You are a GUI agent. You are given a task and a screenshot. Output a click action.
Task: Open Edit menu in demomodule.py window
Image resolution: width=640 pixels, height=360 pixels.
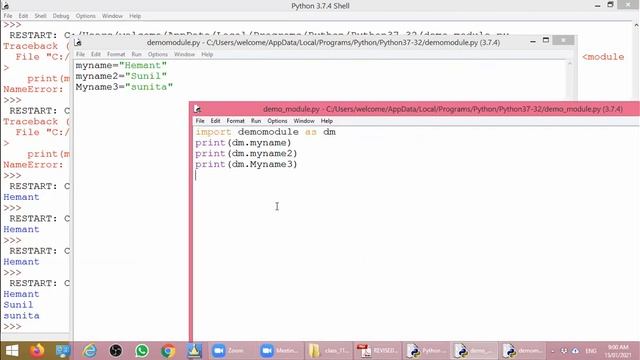pyautogui.click(x=96, y=54)
